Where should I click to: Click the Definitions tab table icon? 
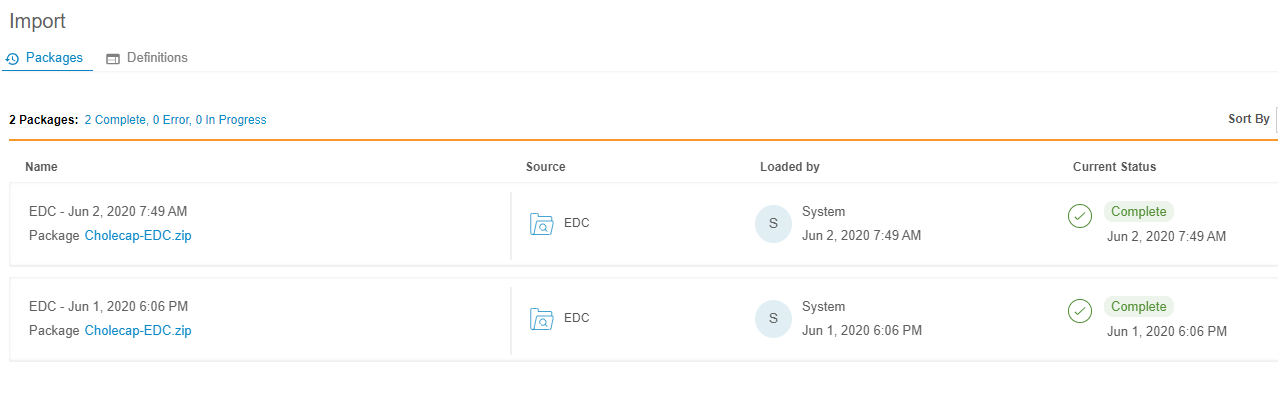pos(113,59)
